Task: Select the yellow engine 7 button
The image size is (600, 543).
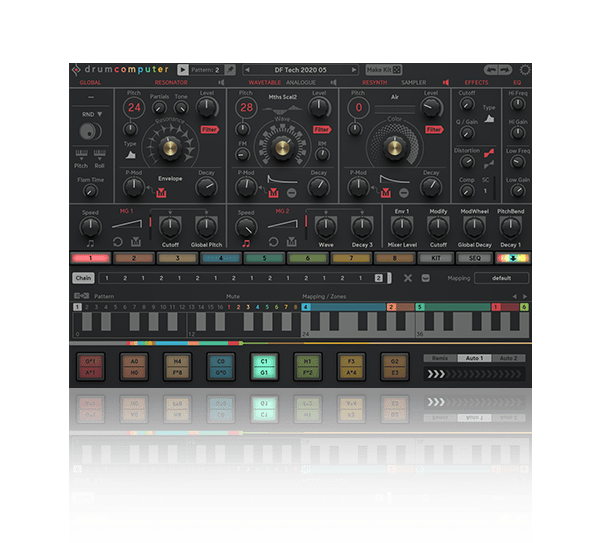Action: click(351, 258)
